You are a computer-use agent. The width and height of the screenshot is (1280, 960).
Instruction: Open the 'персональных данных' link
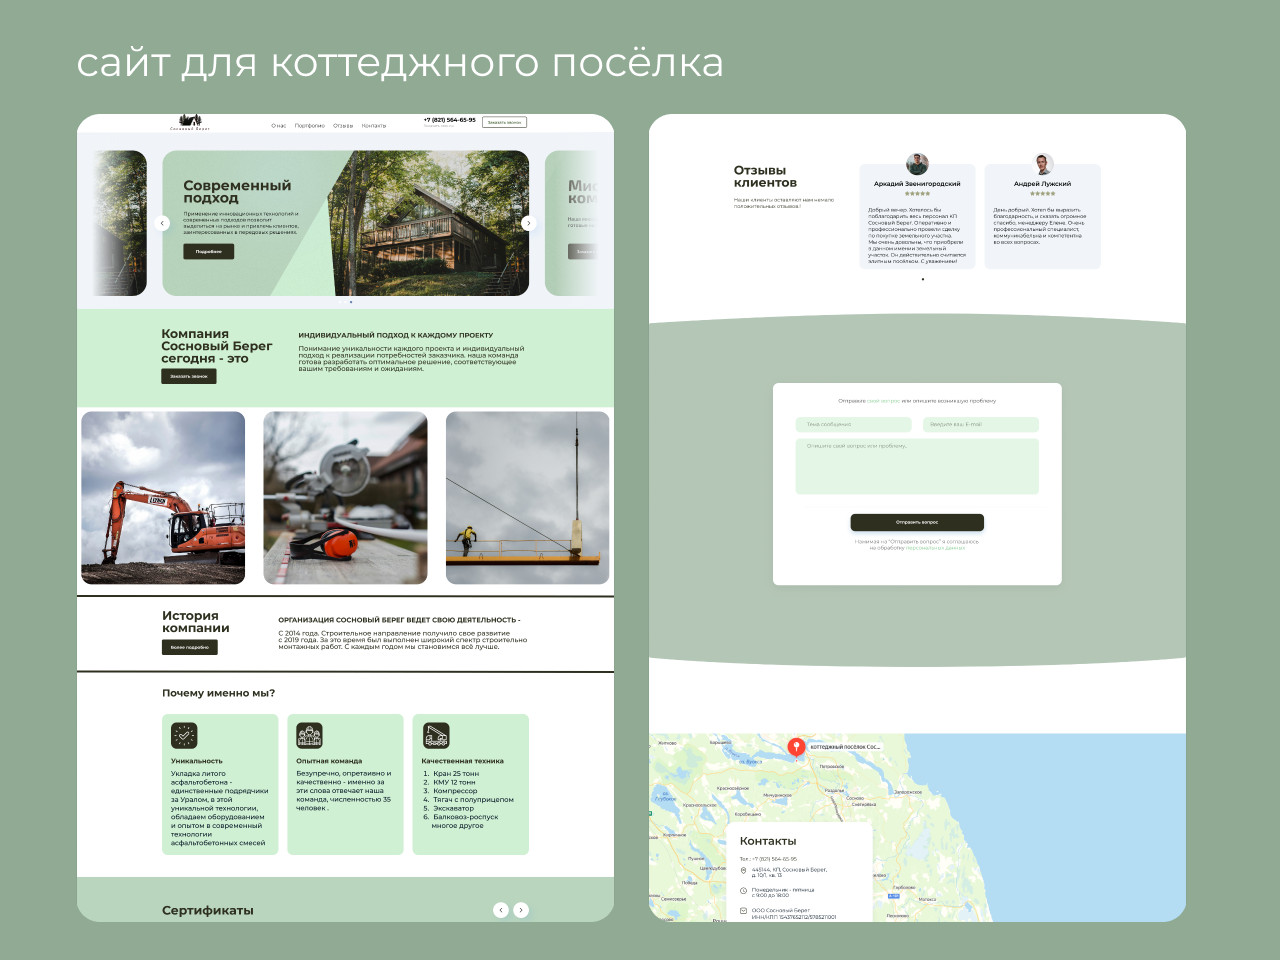coord(936,548)
